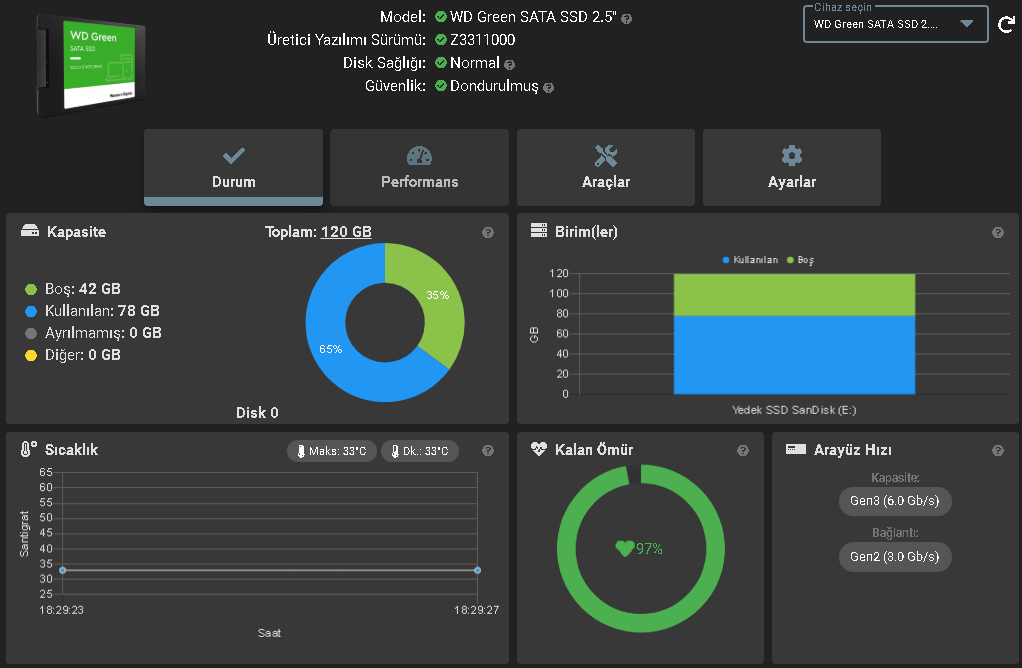Click the Yedek SSD SanDisk (E:) label

[794, 410]
